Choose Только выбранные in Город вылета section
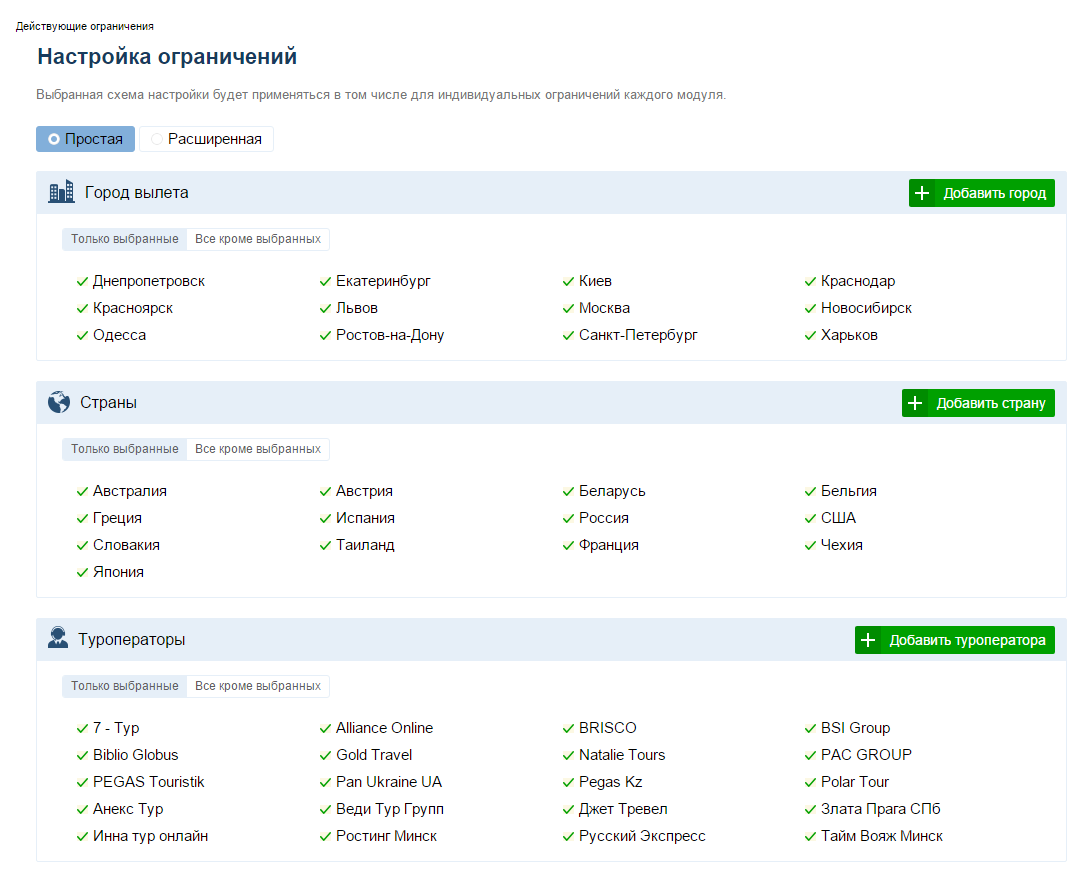 pyautogui.click(x=125, y=239)
